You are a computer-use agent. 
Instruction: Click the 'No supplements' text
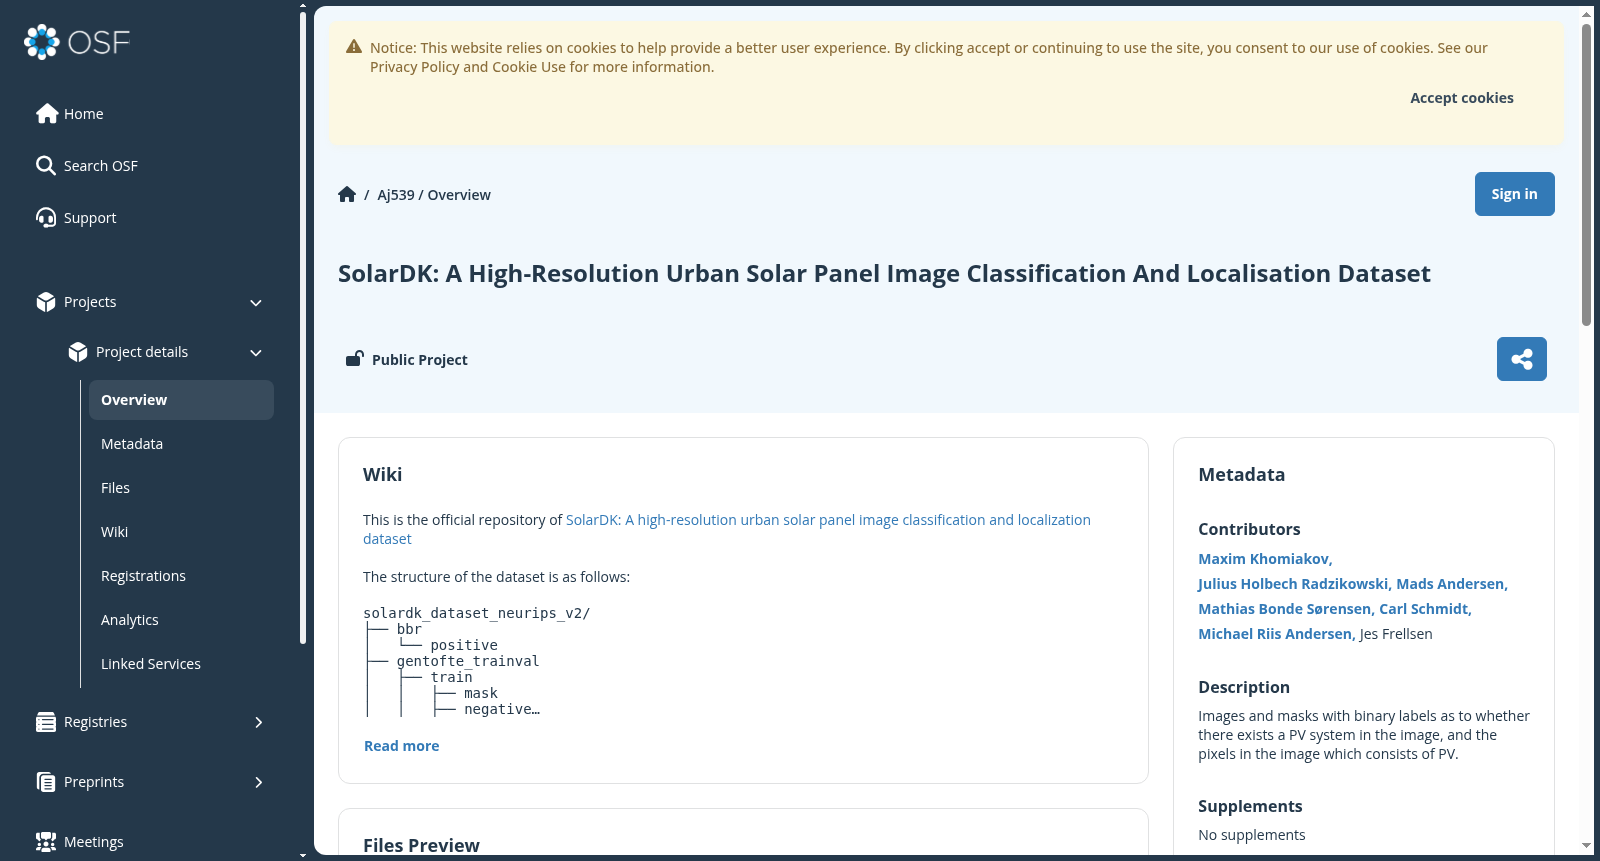pos(1252,835)
